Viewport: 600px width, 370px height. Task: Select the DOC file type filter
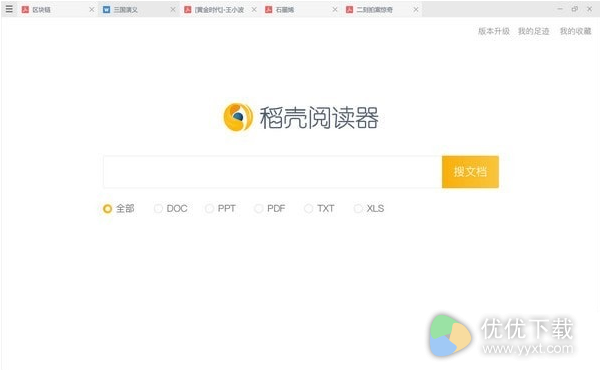pyautogui.click(x=171, y=209)
